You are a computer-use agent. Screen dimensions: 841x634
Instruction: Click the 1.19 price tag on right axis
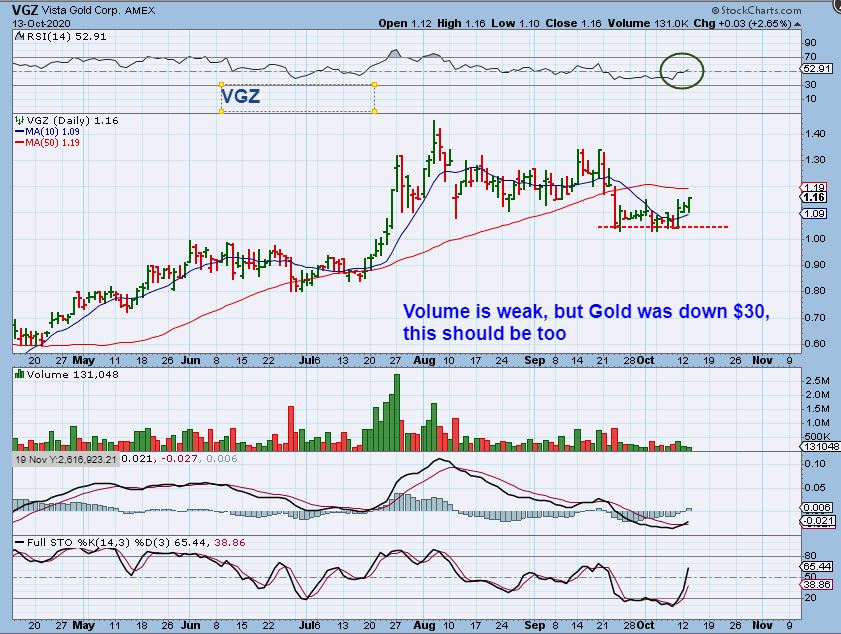tap(815, 187)
